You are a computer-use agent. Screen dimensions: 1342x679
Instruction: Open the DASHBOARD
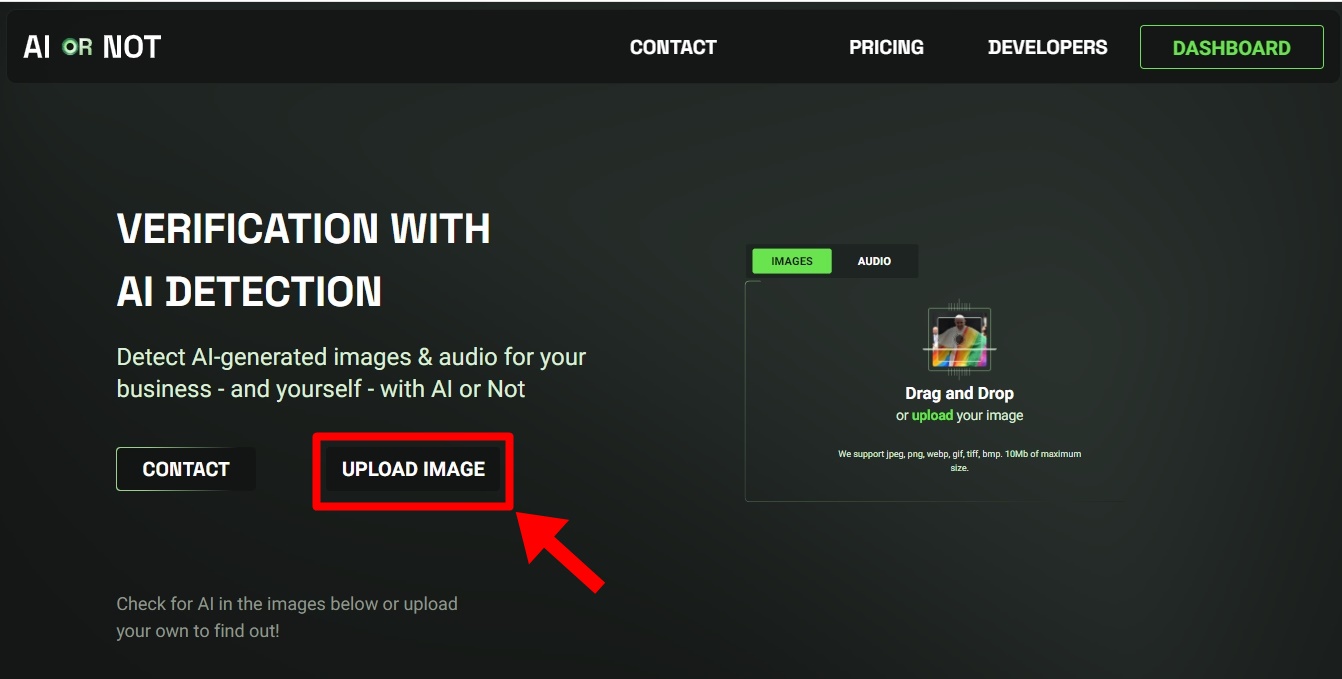click(x=1231, y=47)
